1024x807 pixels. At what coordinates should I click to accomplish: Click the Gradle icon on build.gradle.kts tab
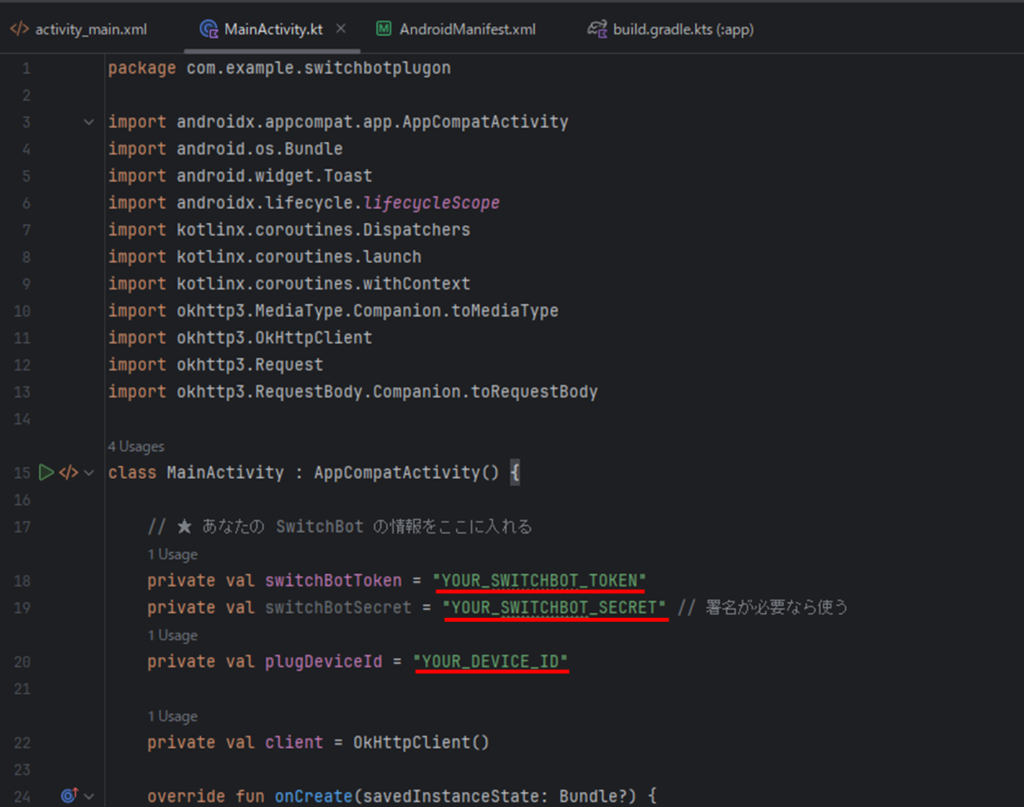pyautogui.click(x=597, y=29)
